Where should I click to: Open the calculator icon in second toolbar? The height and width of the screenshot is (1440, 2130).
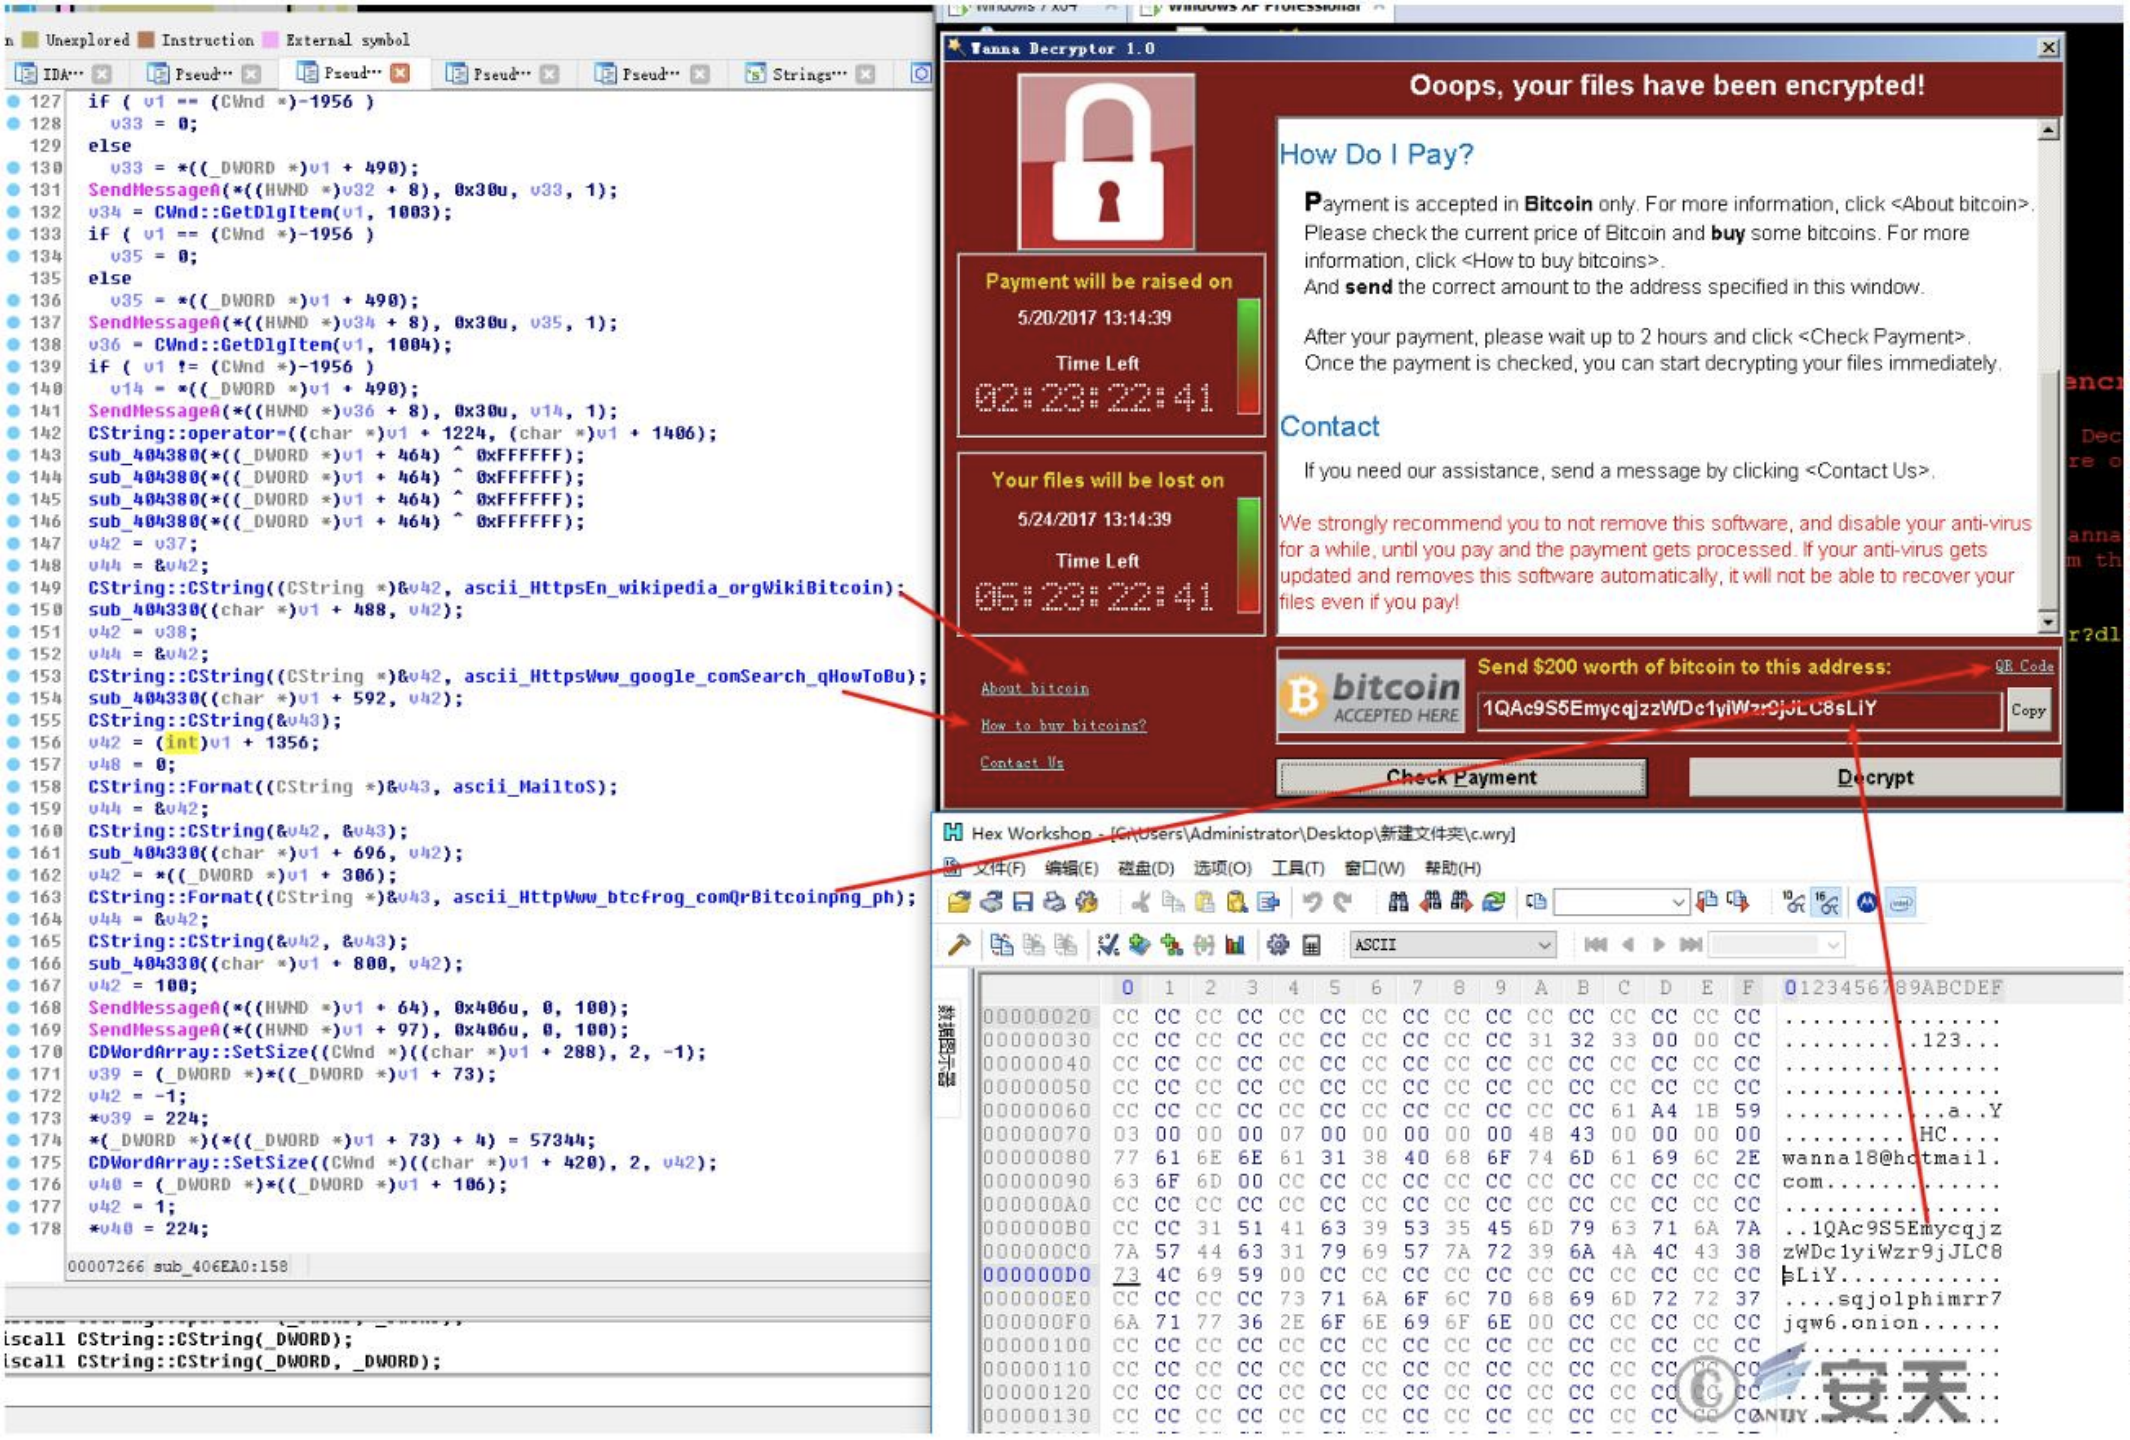tap(1311, 945)
